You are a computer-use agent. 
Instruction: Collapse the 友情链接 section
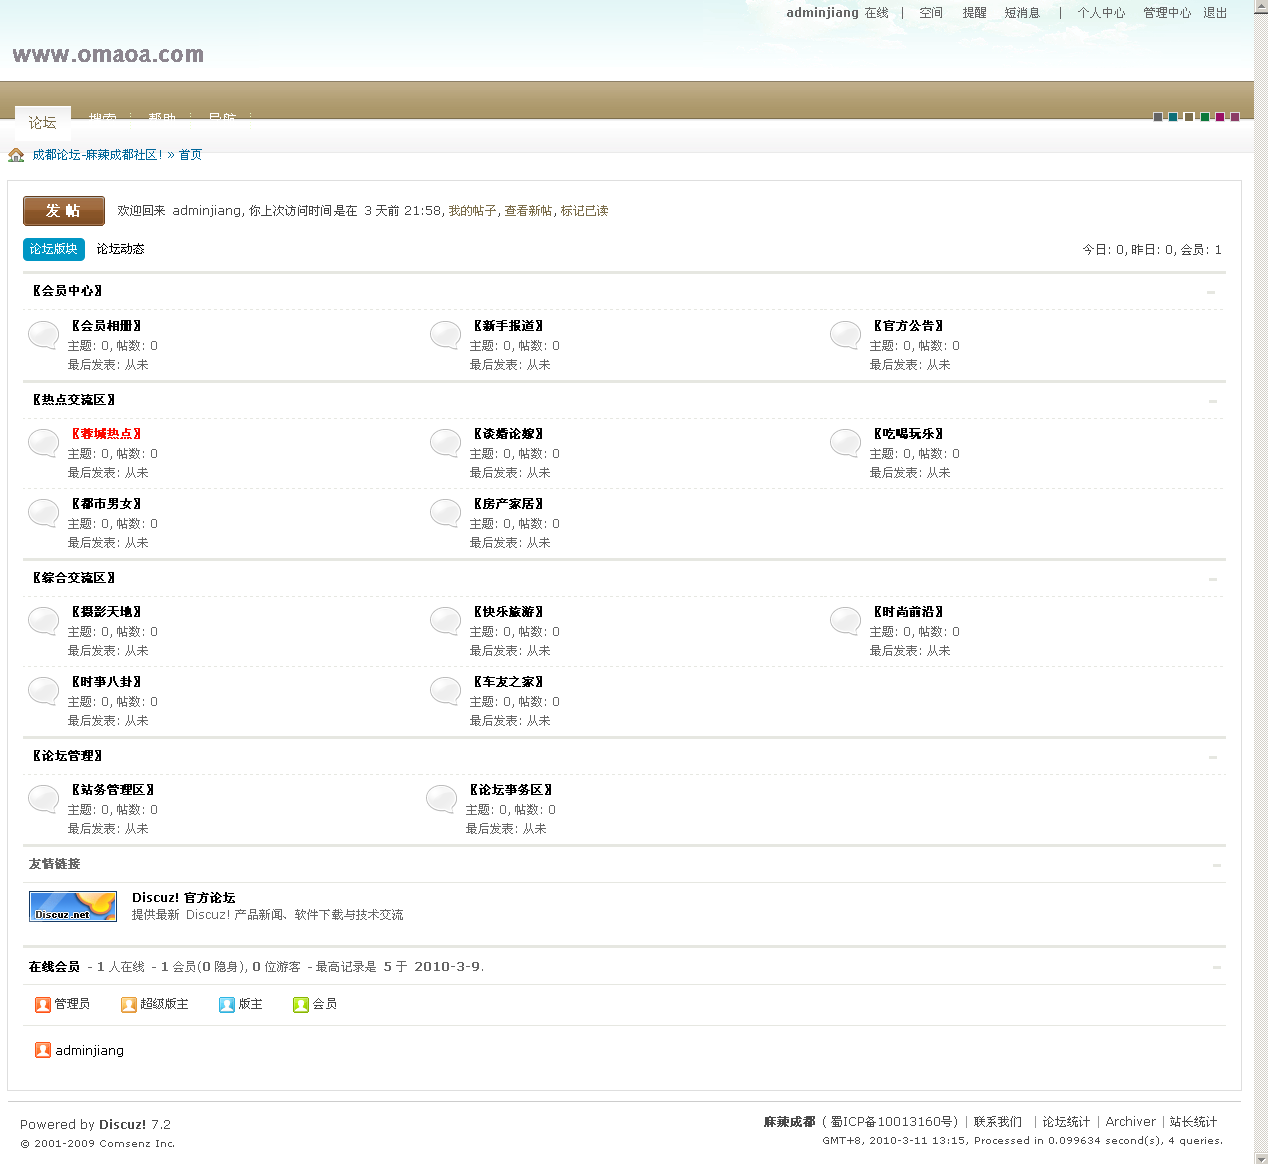click(1216, 865)
